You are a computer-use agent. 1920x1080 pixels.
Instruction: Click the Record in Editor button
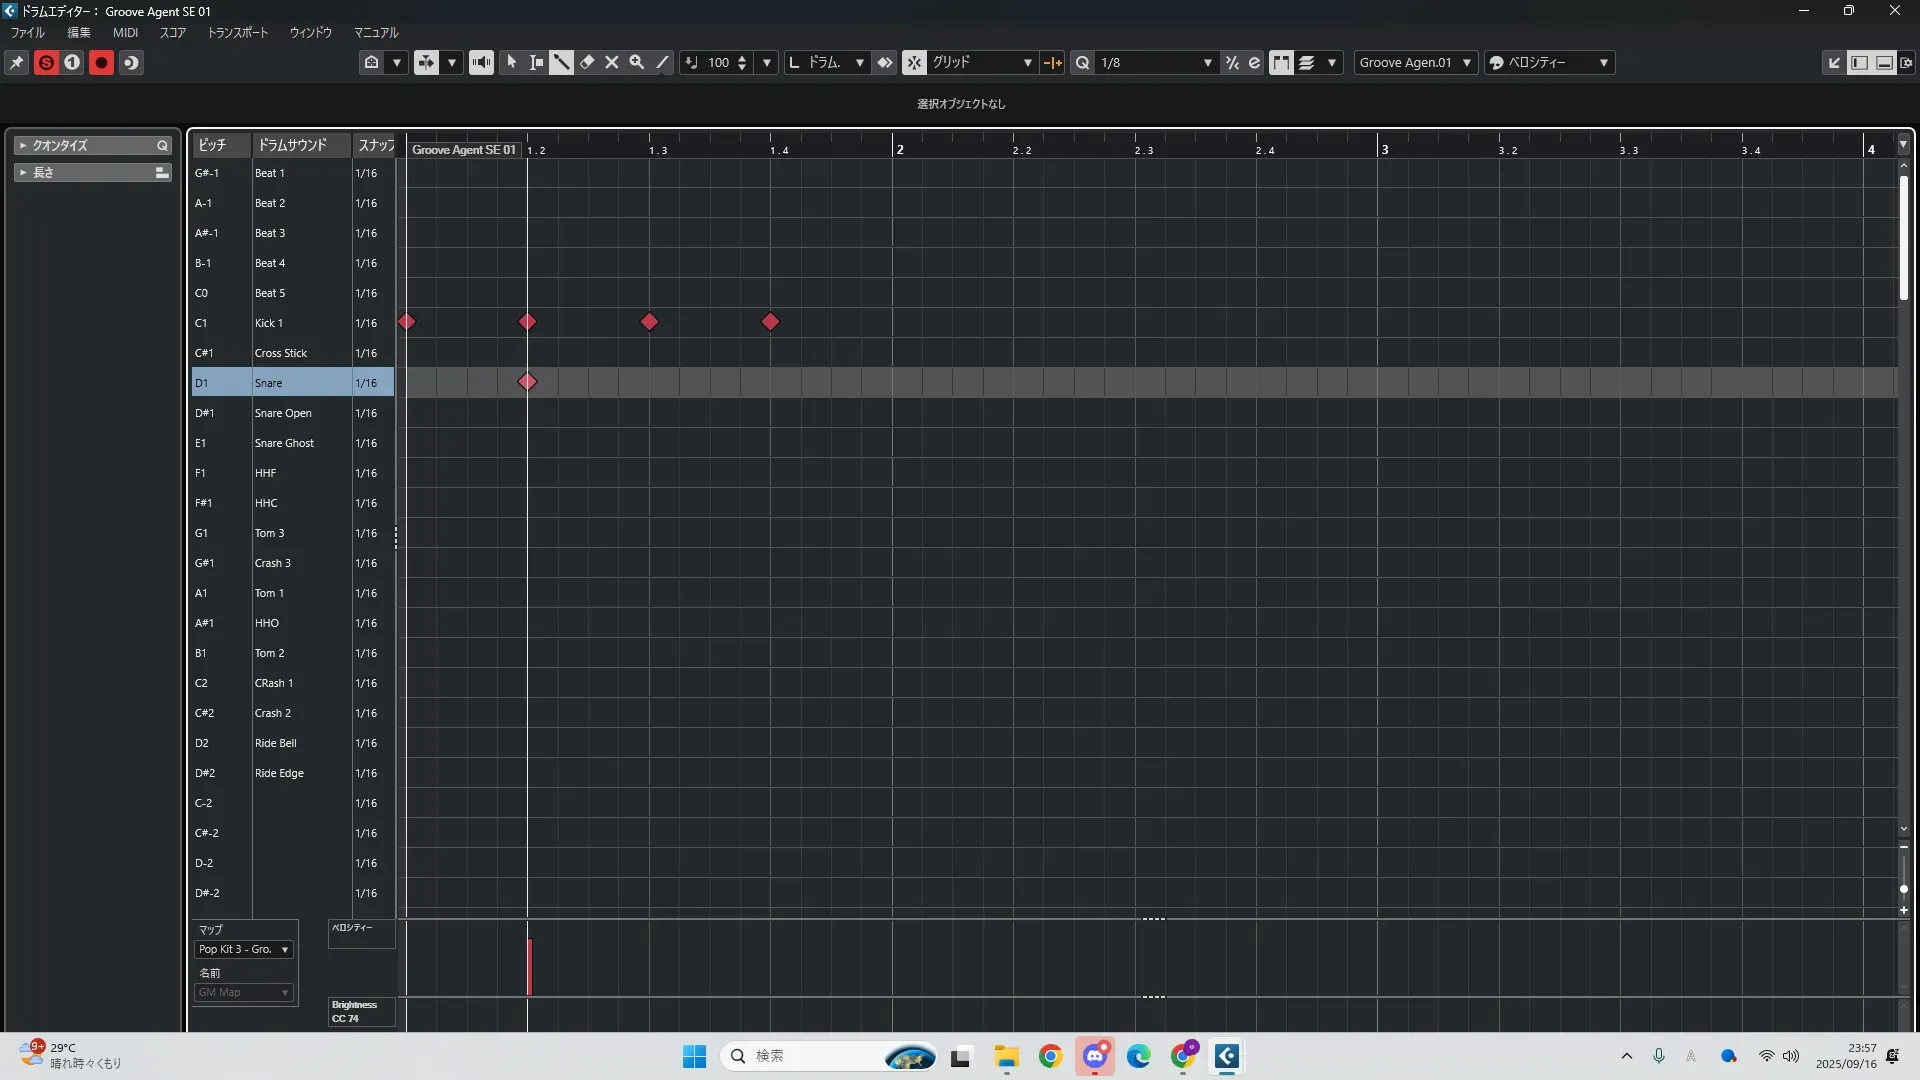(x=101, y=62)
